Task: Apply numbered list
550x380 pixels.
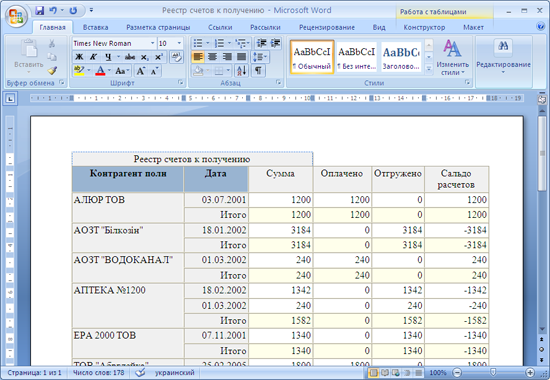Action: (219, 43)
